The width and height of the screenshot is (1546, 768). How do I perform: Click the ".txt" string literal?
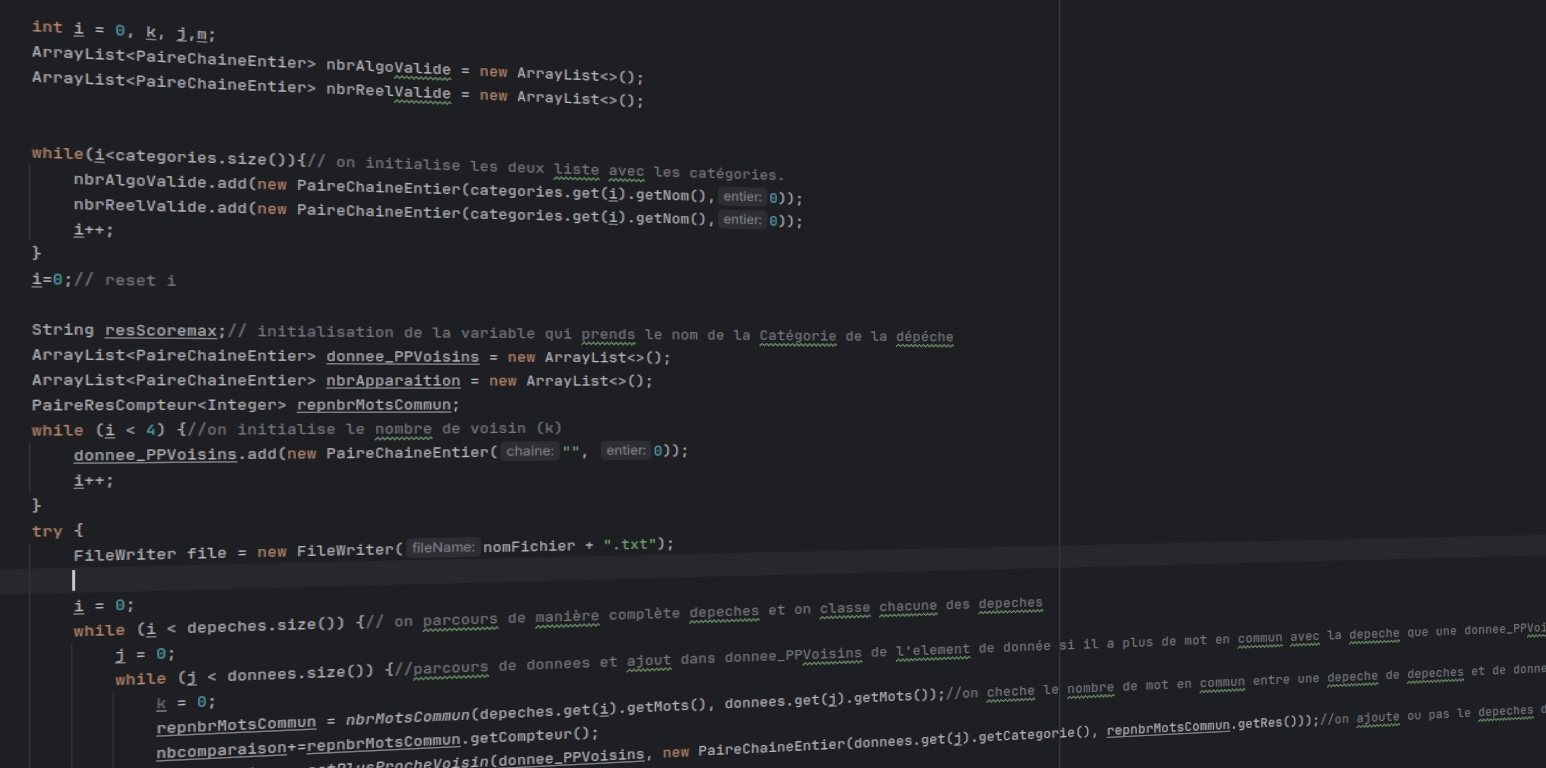click(x=634, y=545)
